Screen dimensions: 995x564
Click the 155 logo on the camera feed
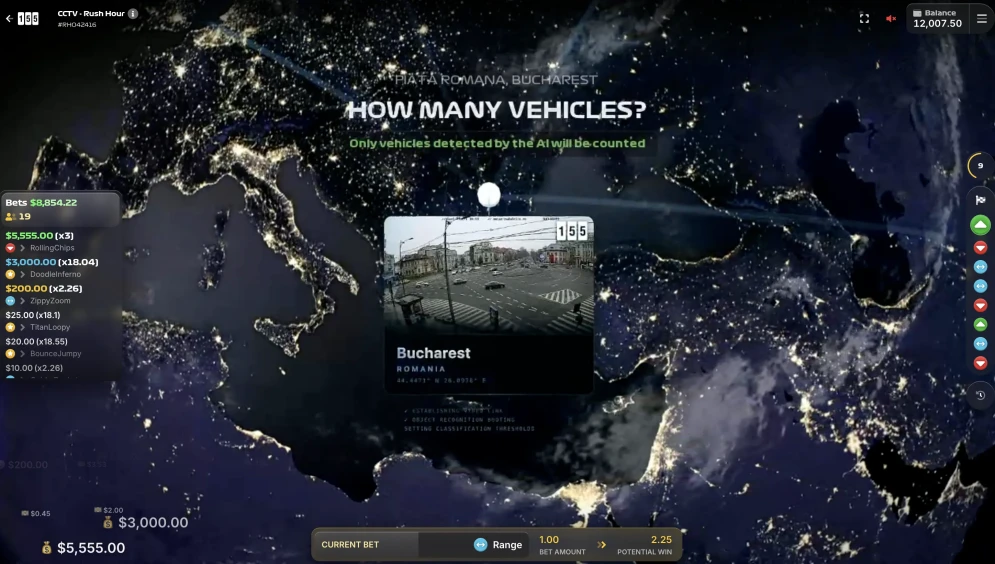coord(572,232)
